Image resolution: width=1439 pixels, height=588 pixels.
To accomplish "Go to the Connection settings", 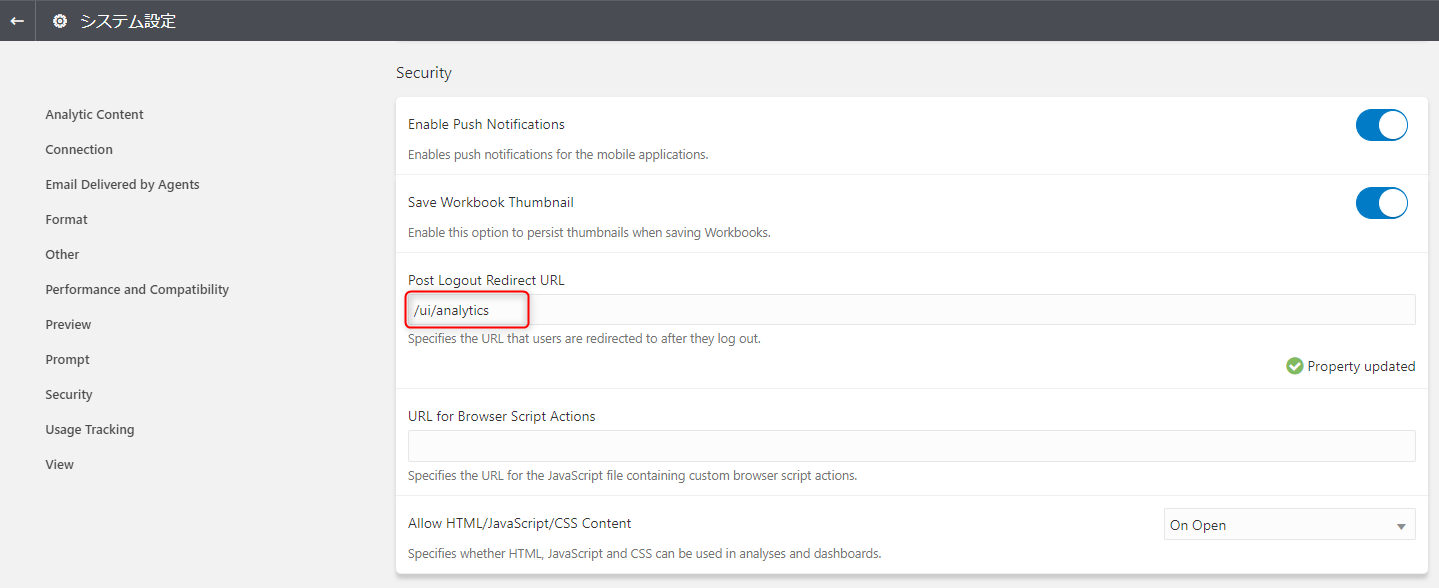I will [x=79, y=150].
